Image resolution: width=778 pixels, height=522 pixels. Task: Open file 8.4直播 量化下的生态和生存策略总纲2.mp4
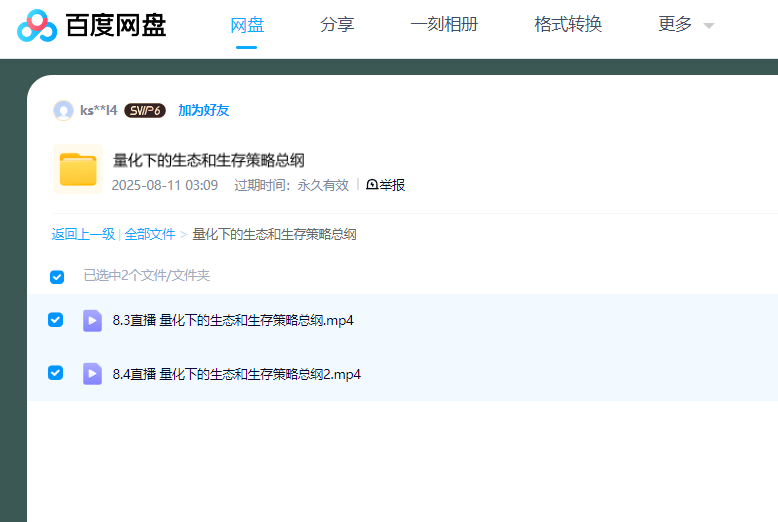236,374
